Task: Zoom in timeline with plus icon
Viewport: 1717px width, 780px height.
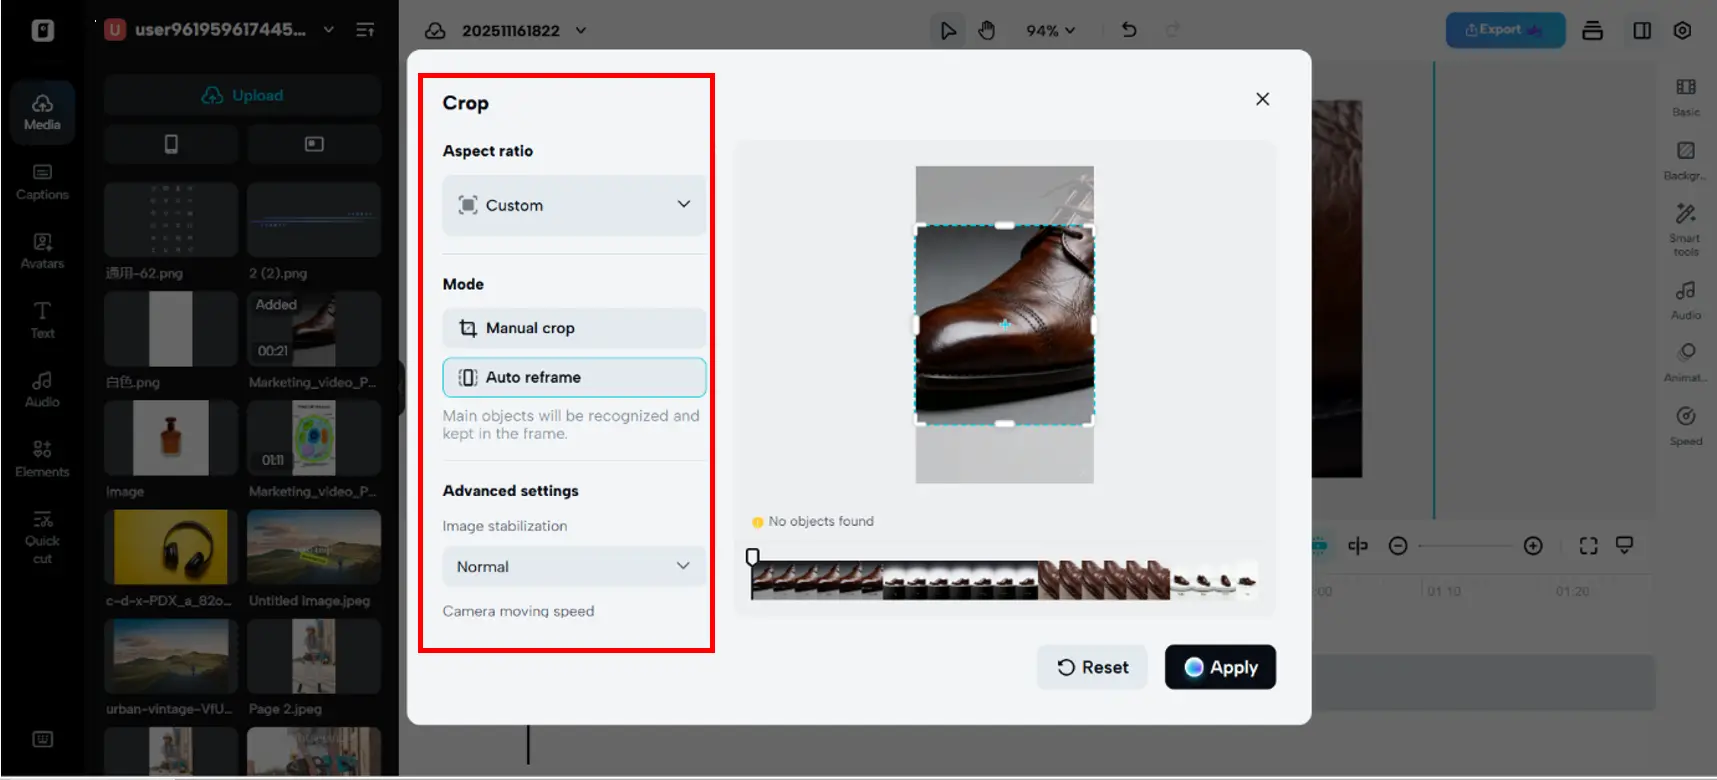Action: point(1533,546)
